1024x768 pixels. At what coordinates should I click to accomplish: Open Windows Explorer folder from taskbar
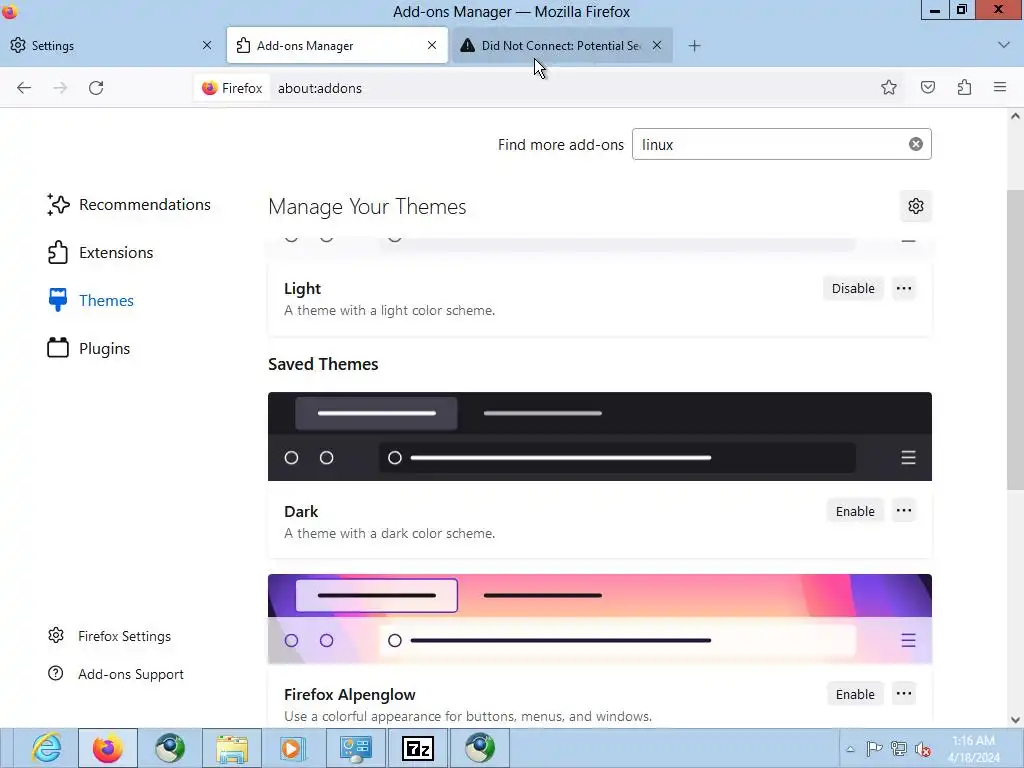232,748
